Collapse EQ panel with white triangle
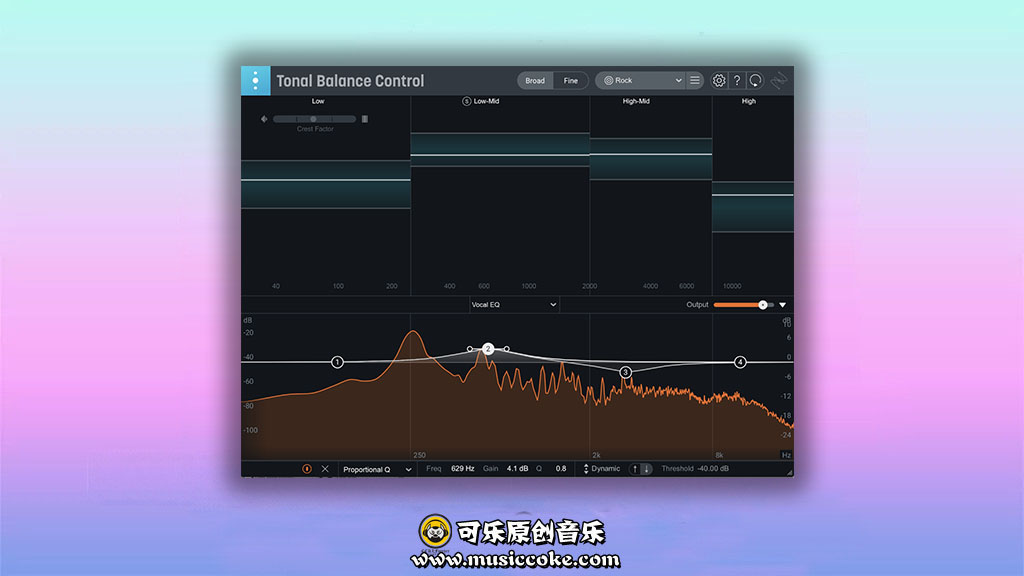 [x=782, y=305]
